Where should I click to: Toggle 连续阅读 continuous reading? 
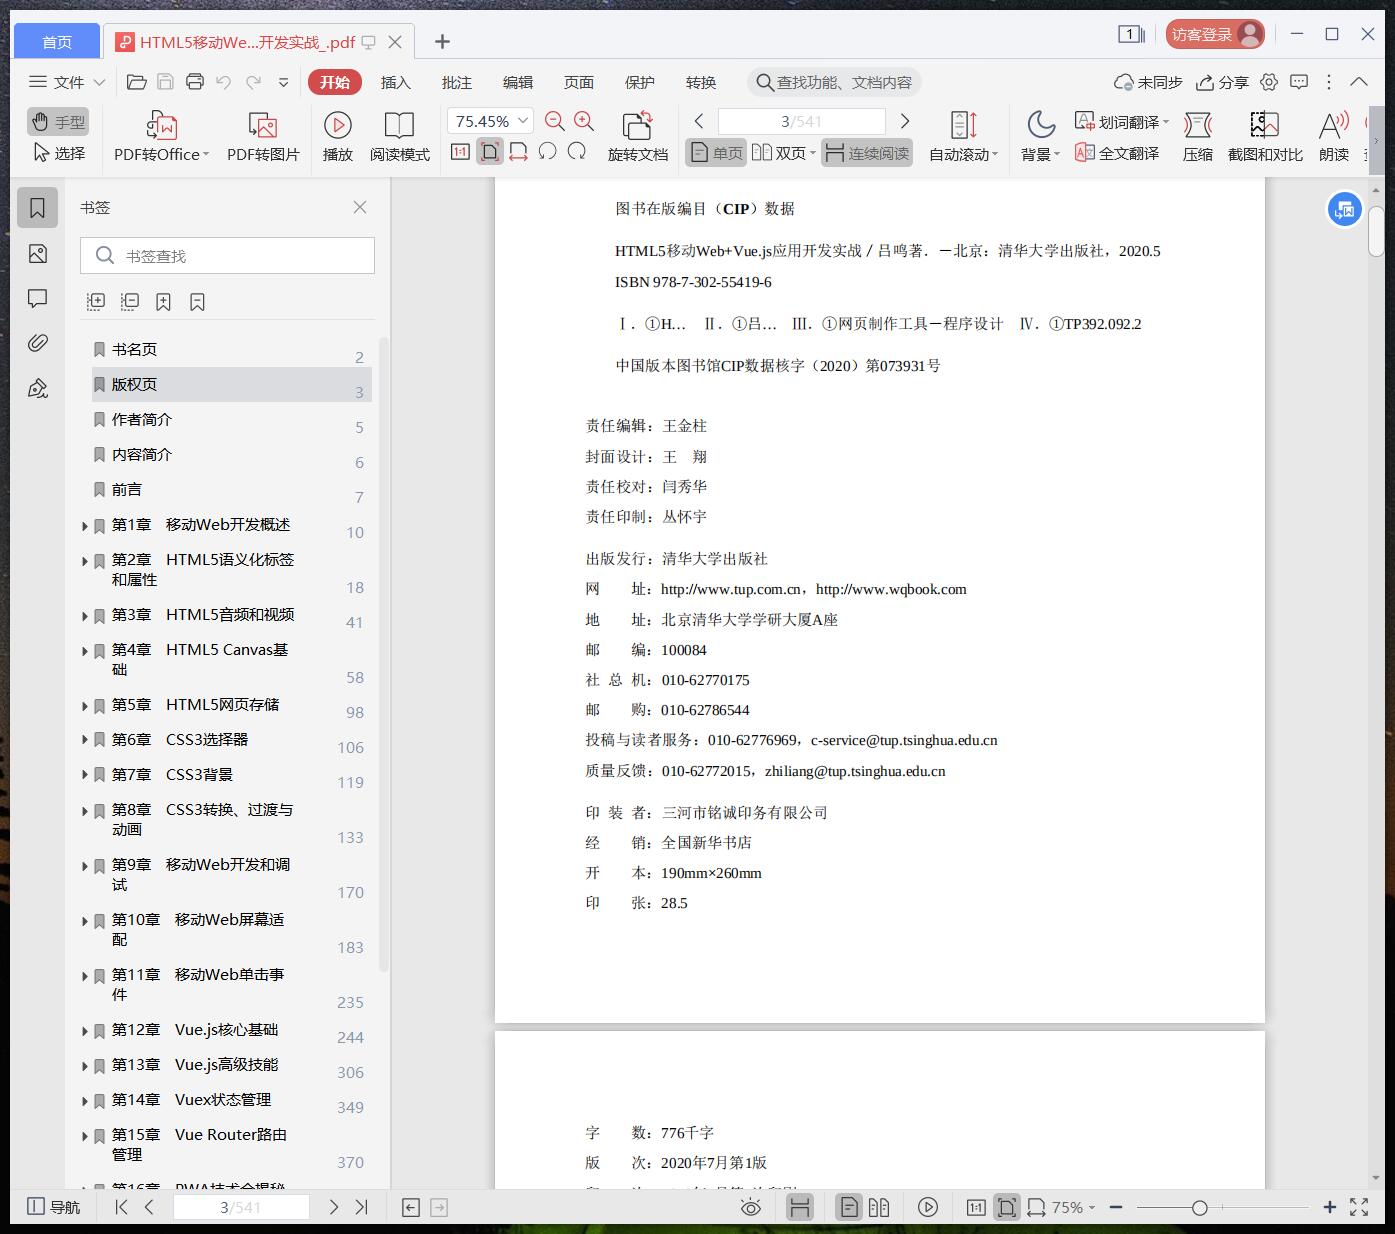point(867,153)
